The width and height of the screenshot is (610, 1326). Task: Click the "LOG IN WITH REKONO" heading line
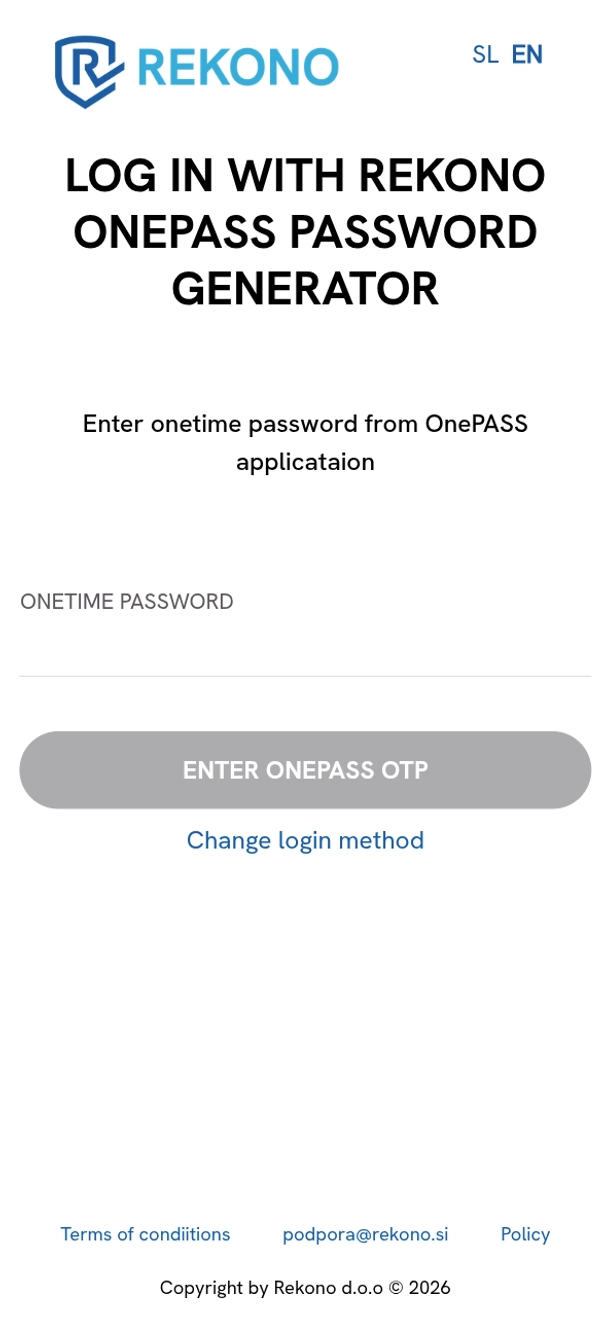pos(305,177)
